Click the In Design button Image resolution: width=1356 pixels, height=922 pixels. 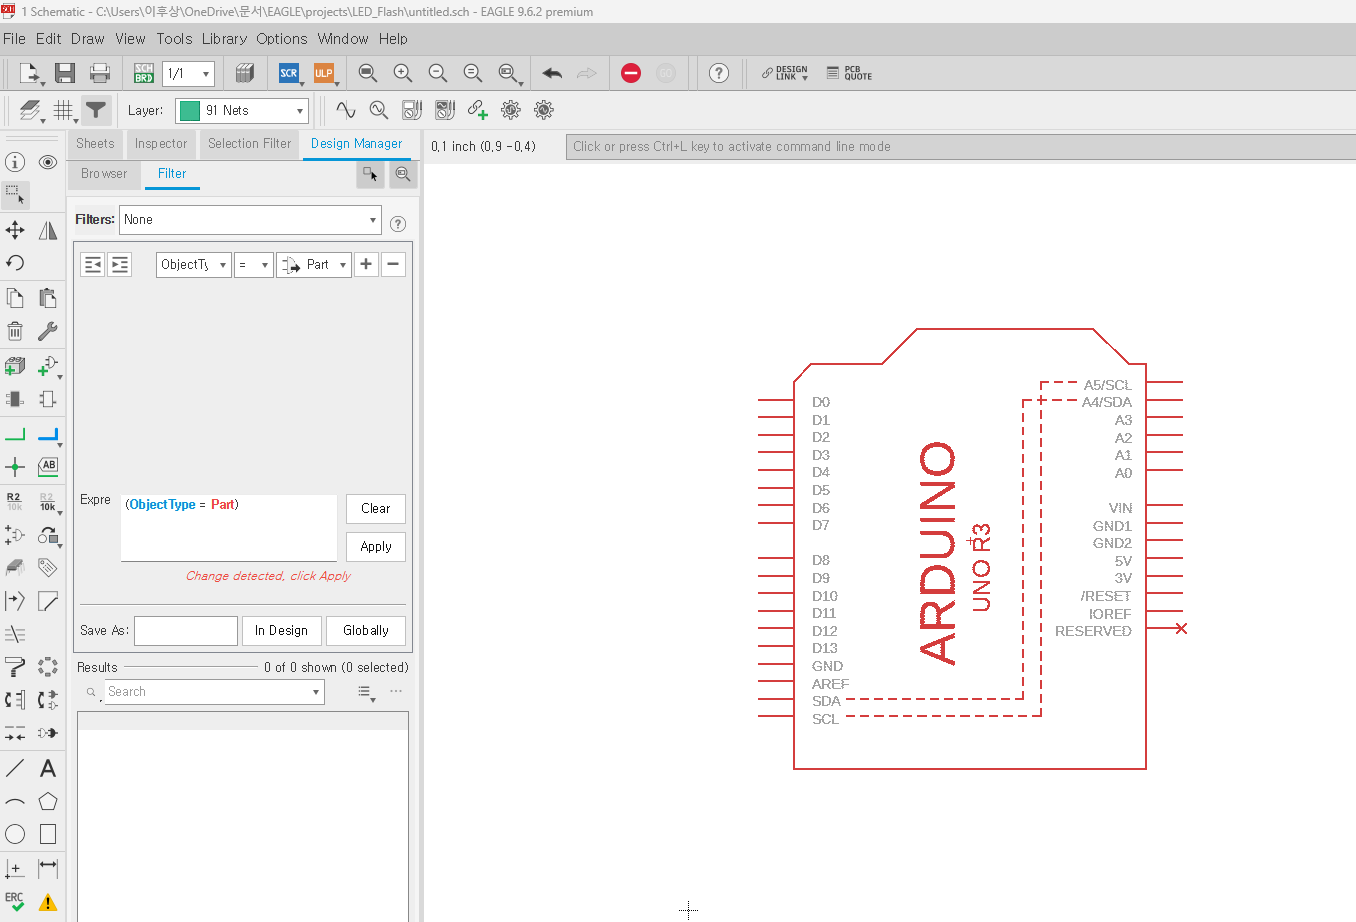point(281,631)
